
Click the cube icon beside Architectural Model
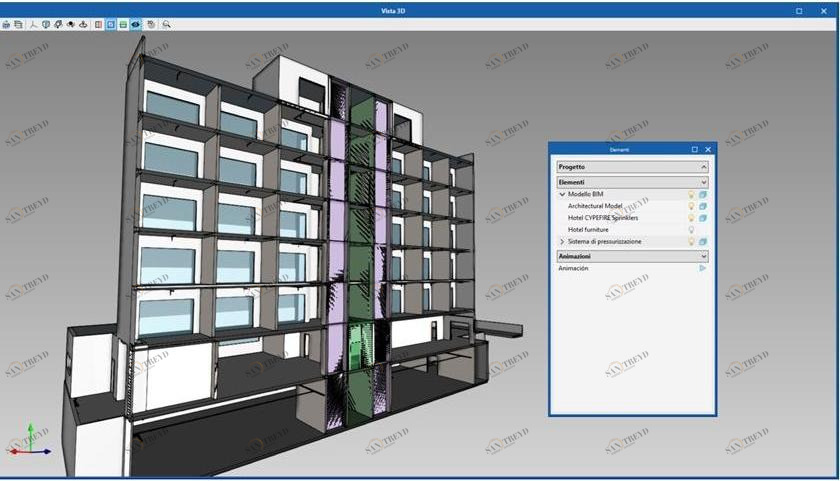pyautogui.click(x=703, y=206)
